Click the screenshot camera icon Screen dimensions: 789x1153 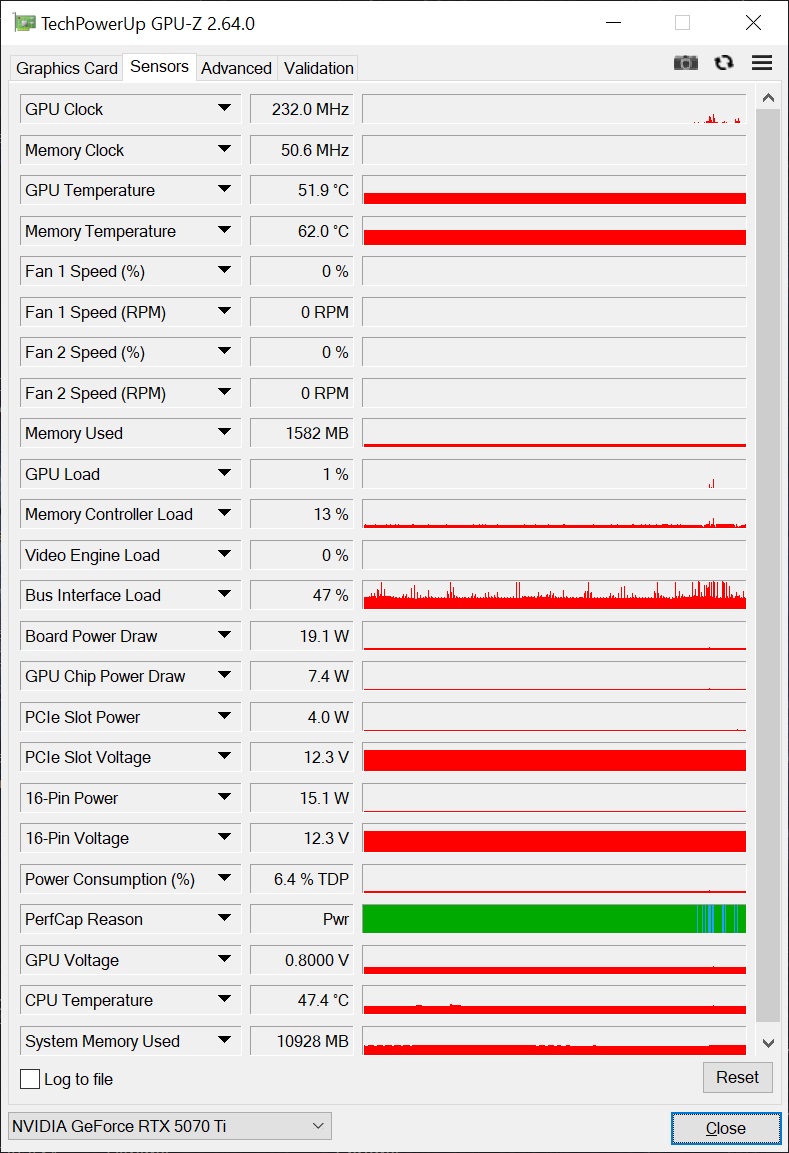tap(685, 63)
